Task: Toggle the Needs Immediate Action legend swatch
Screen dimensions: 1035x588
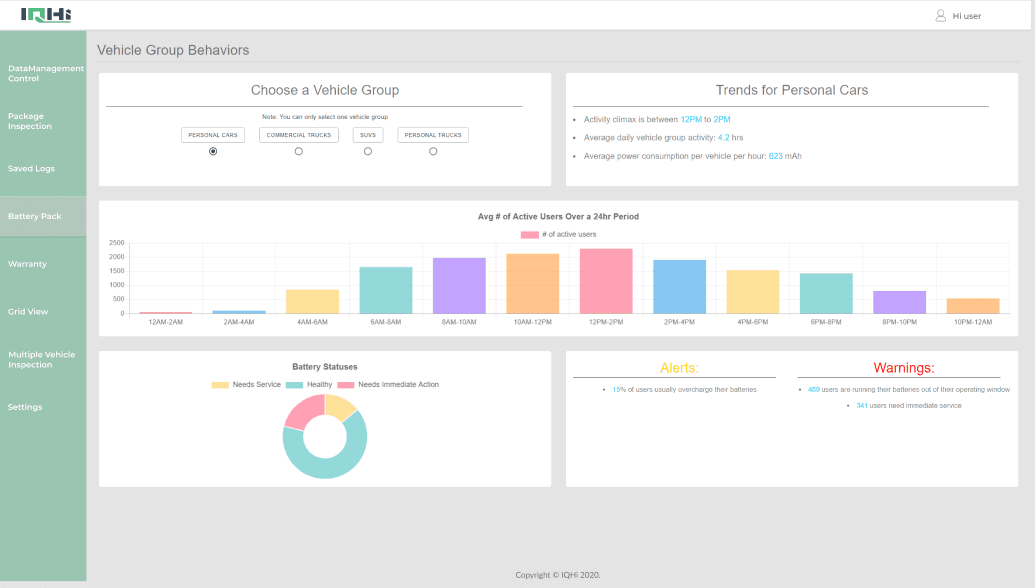Action: [x=346, y=385]
